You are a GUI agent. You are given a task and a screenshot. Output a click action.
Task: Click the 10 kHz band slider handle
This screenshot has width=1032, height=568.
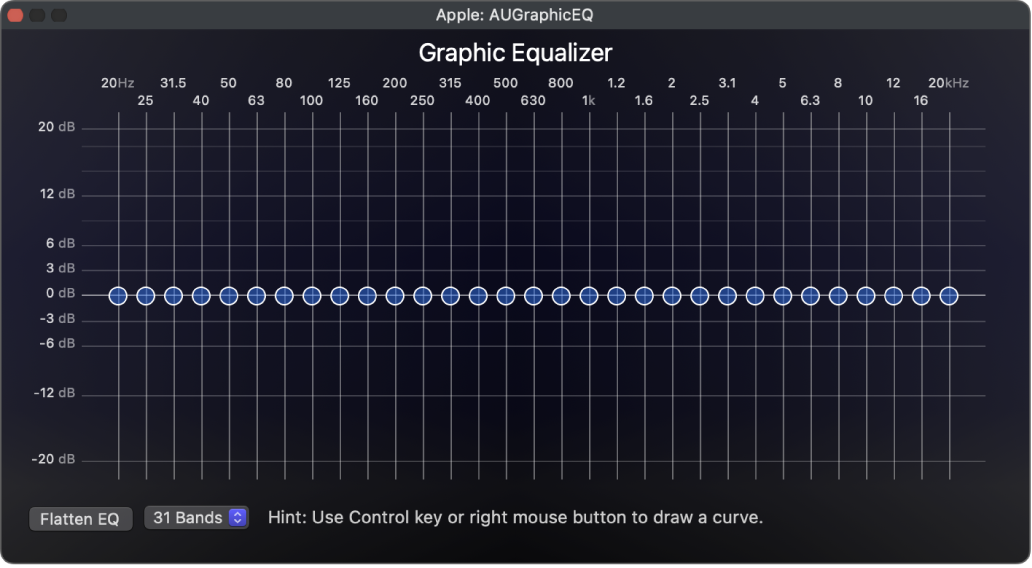(x=866, y=295)
